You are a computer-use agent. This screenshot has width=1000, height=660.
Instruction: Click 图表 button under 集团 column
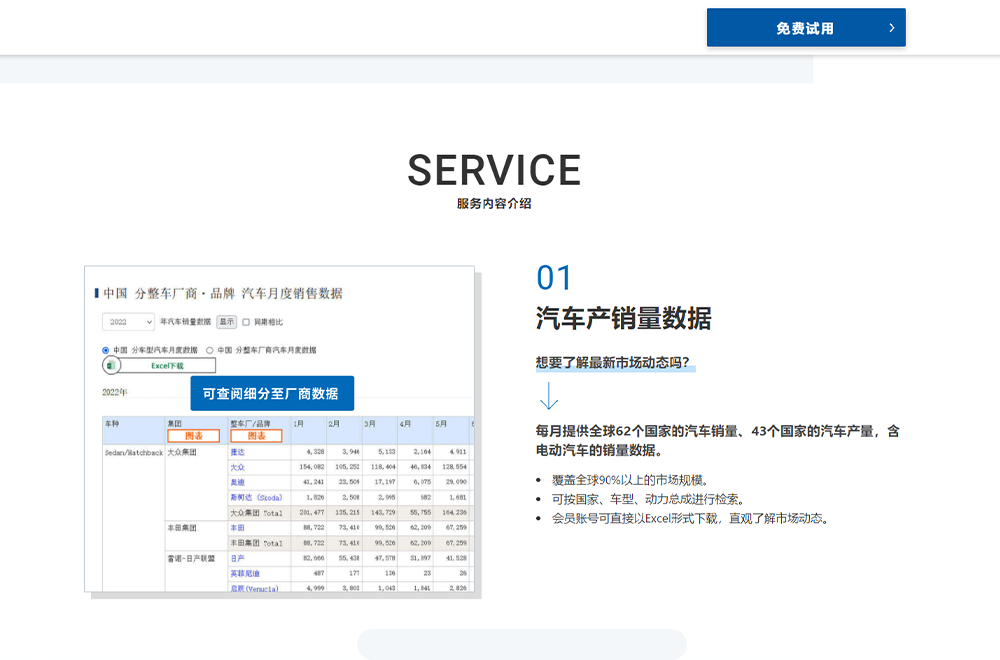pos(193,436)
